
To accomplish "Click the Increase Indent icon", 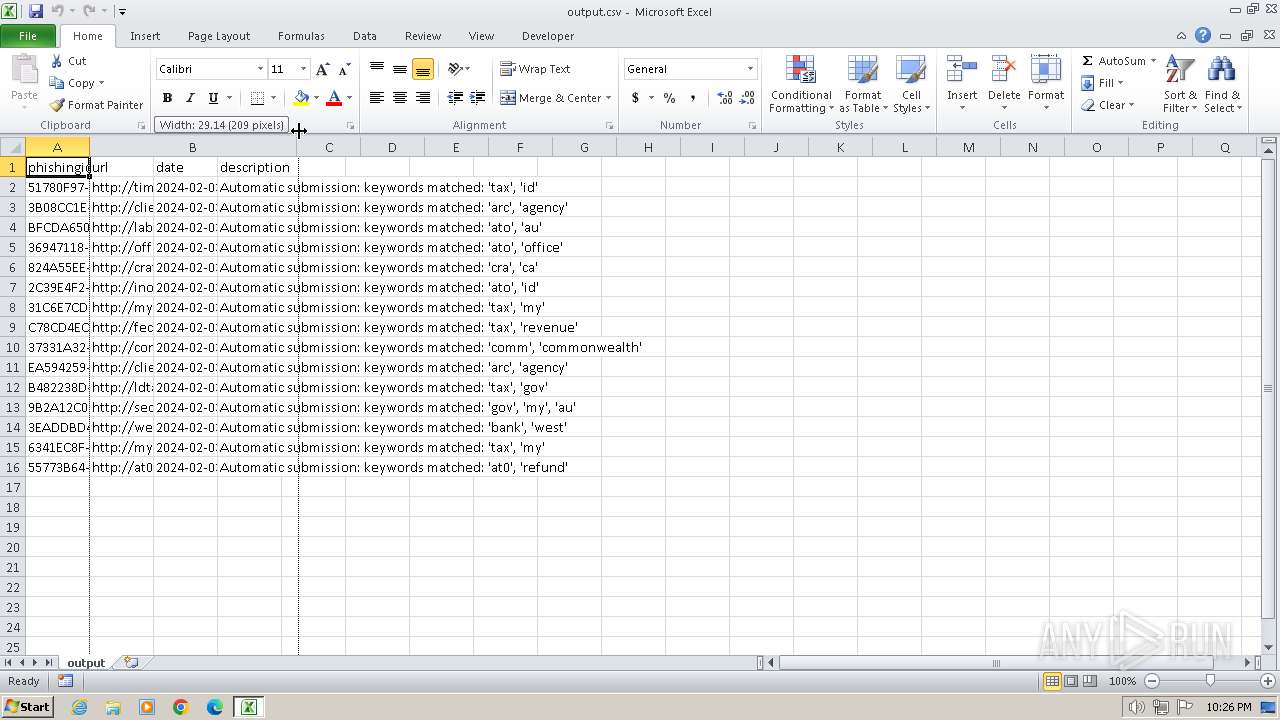I will tap(478, 98).
